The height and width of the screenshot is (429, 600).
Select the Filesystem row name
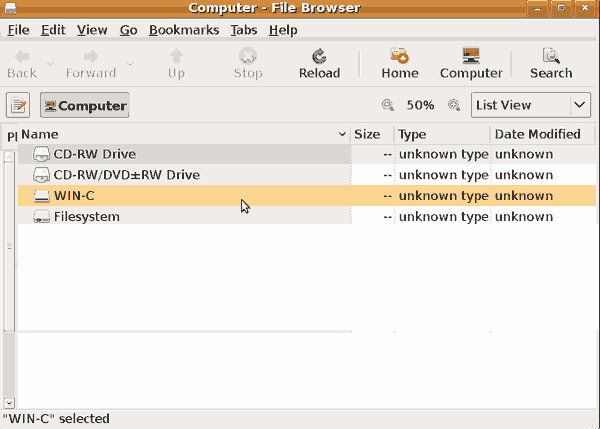(87, 217)
